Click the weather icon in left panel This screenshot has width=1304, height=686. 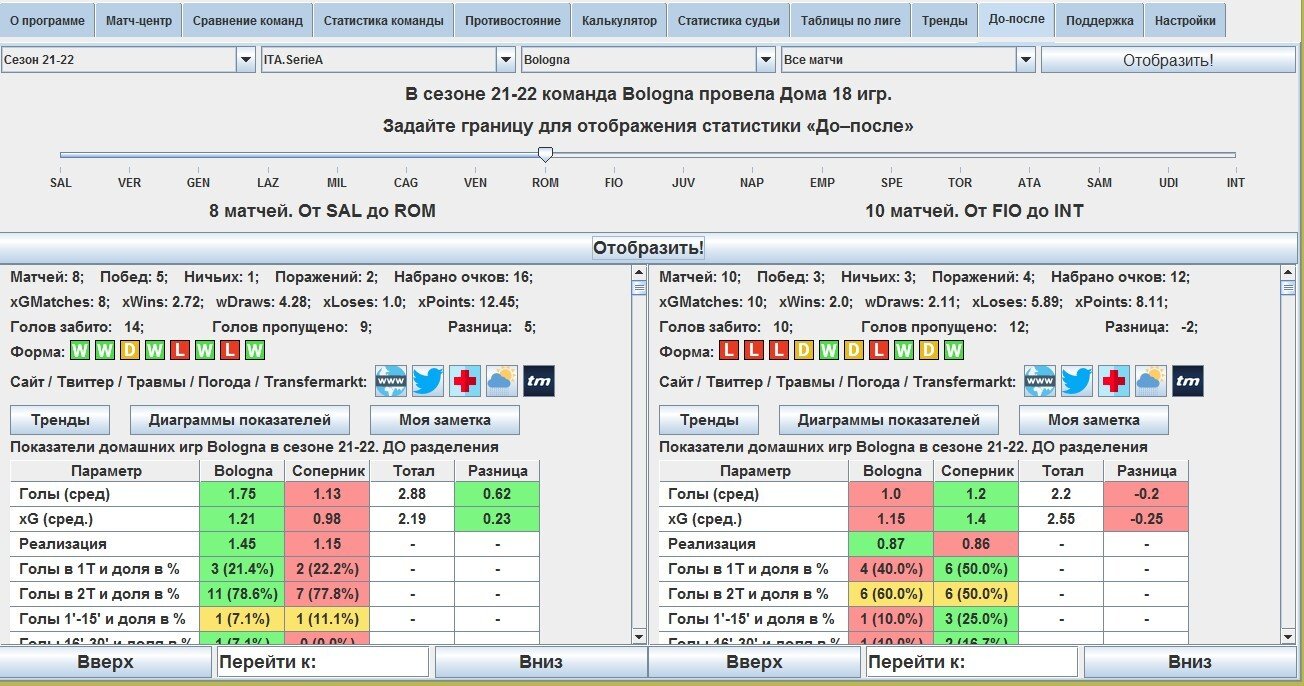pos(501,381)
